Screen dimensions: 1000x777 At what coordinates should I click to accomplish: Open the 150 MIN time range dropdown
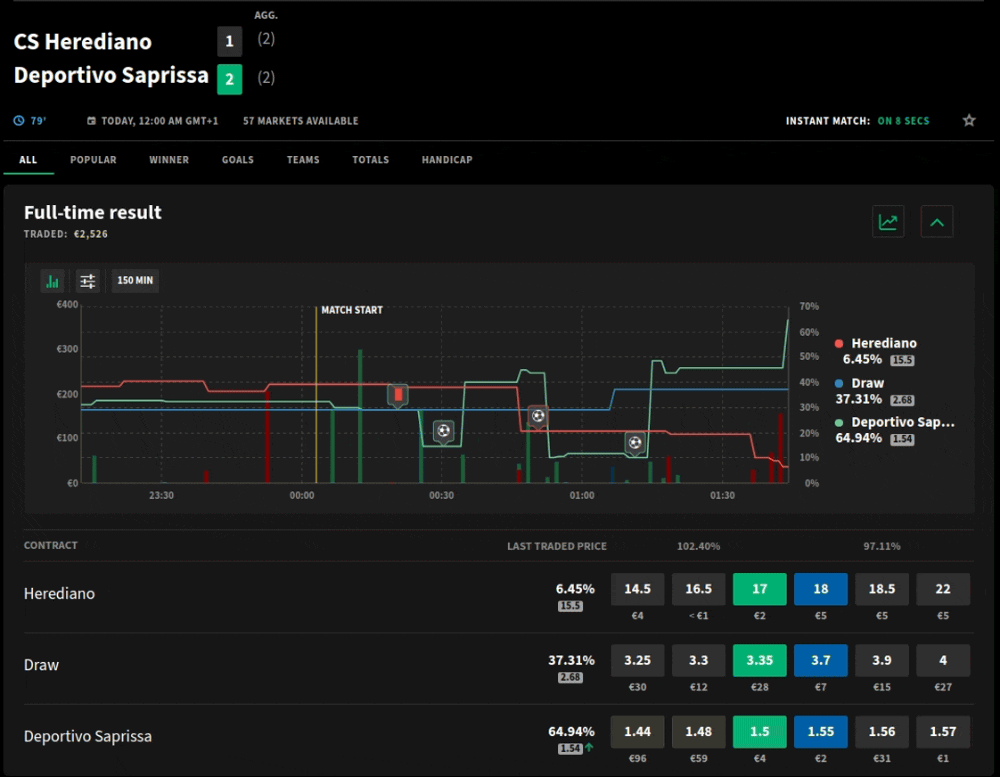click(x=135, y=280)
